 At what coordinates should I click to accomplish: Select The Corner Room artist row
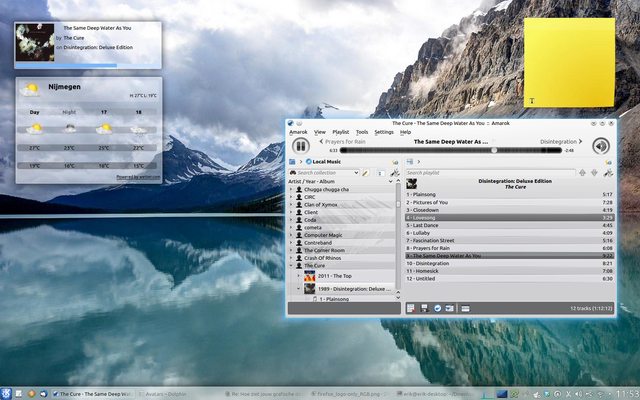[x=341, y=250]
